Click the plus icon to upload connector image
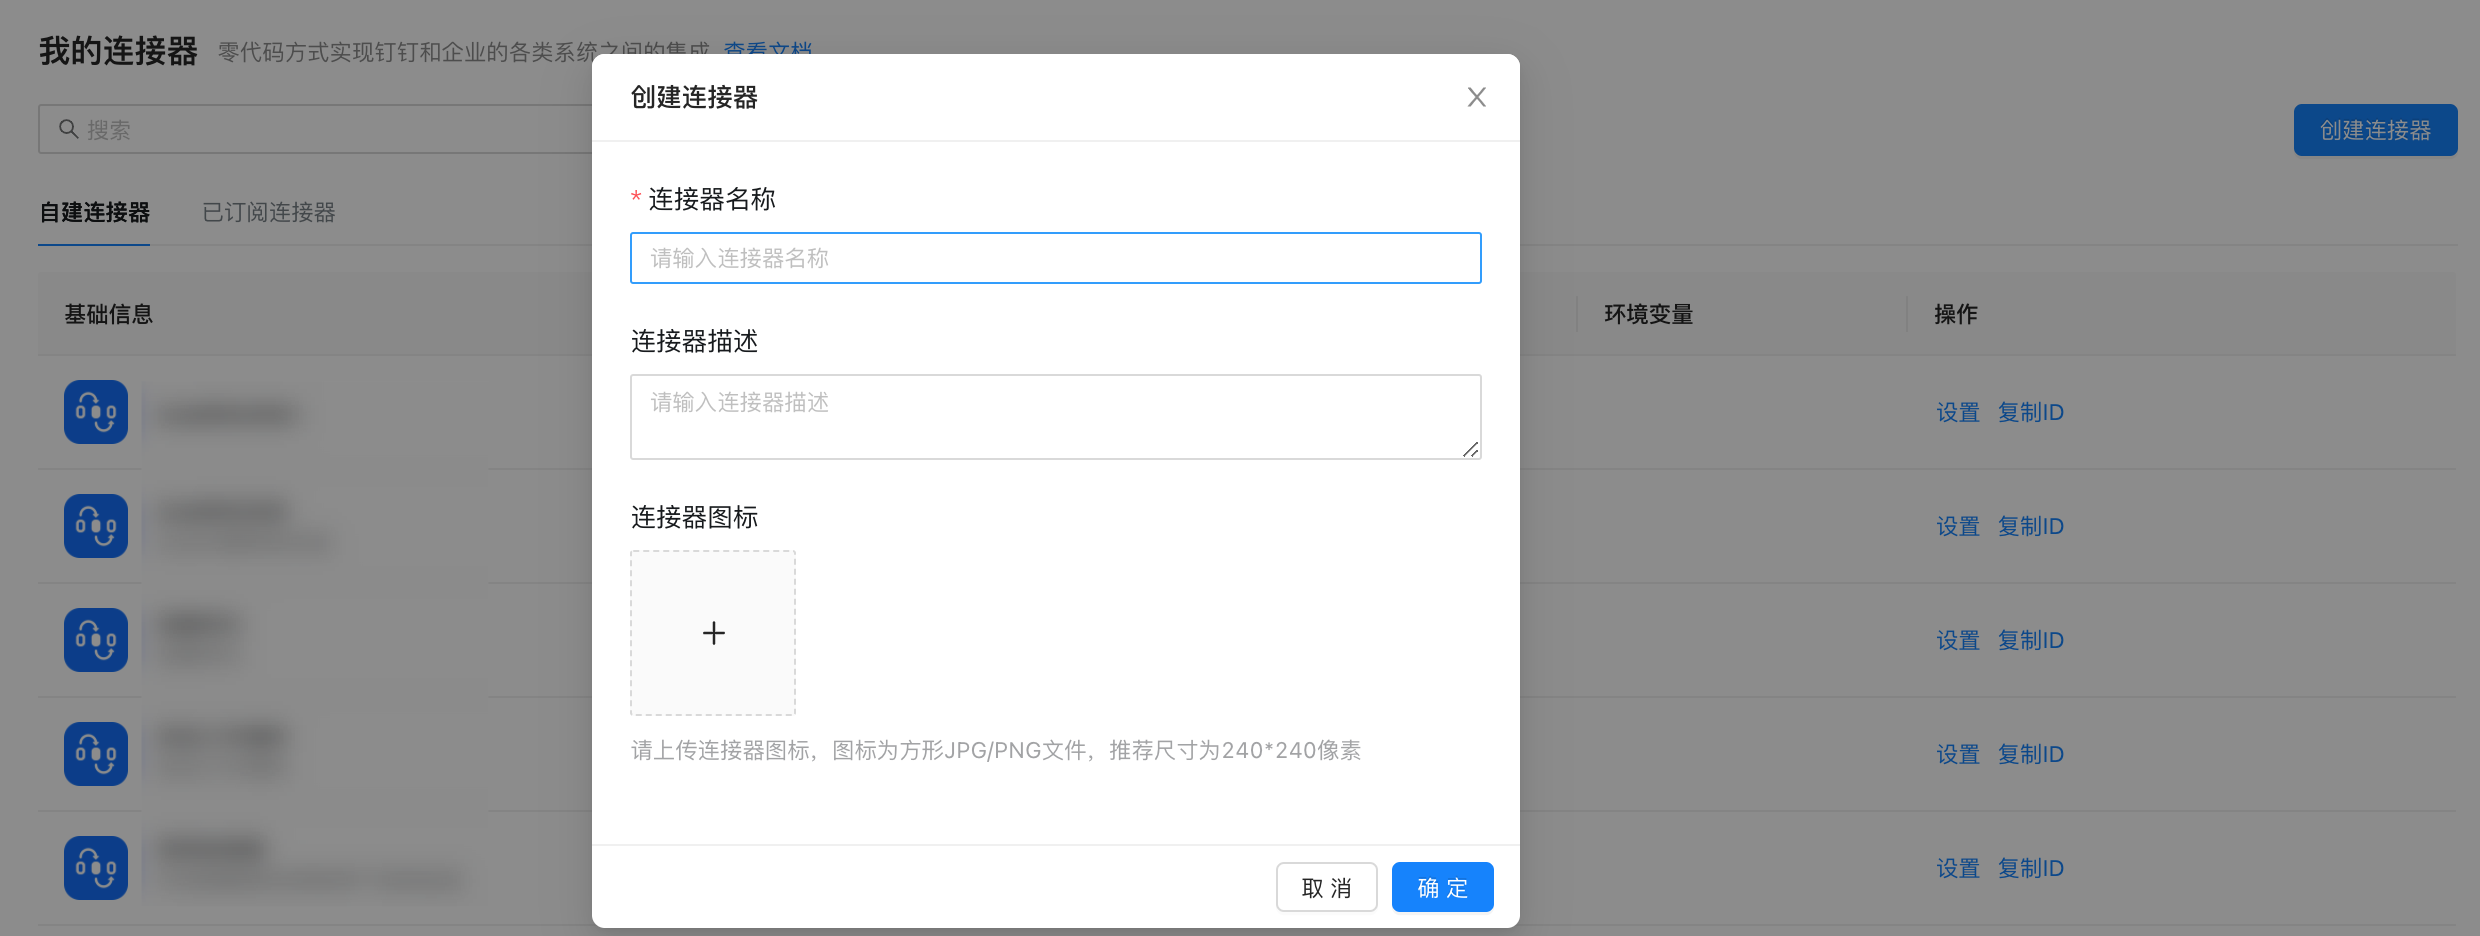Image resolution: width=2480 pixels, height=936 pixels. tap(713, 633)
